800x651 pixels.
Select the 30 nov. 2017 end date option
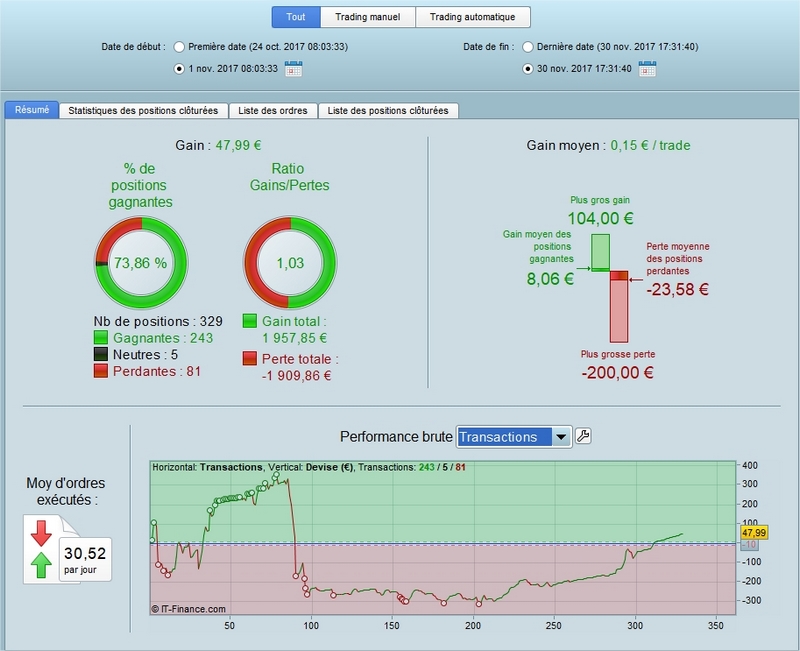[x=528, y=68]
